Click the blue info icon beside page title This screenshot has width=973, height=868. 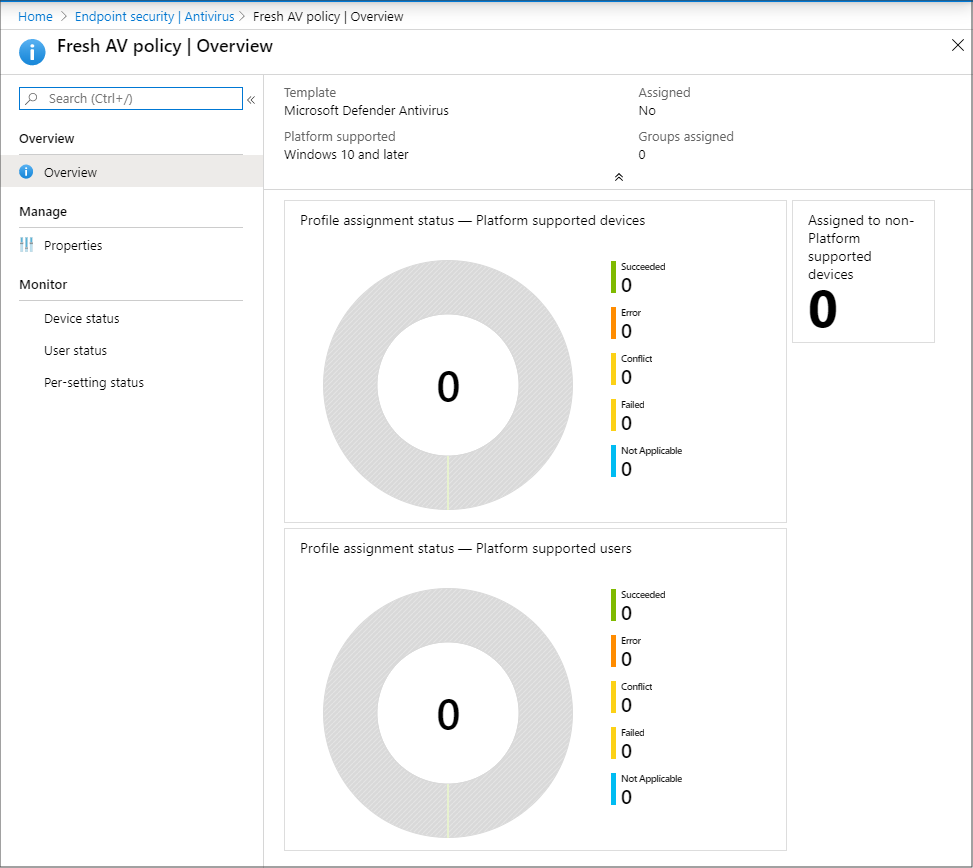[34, 51]
